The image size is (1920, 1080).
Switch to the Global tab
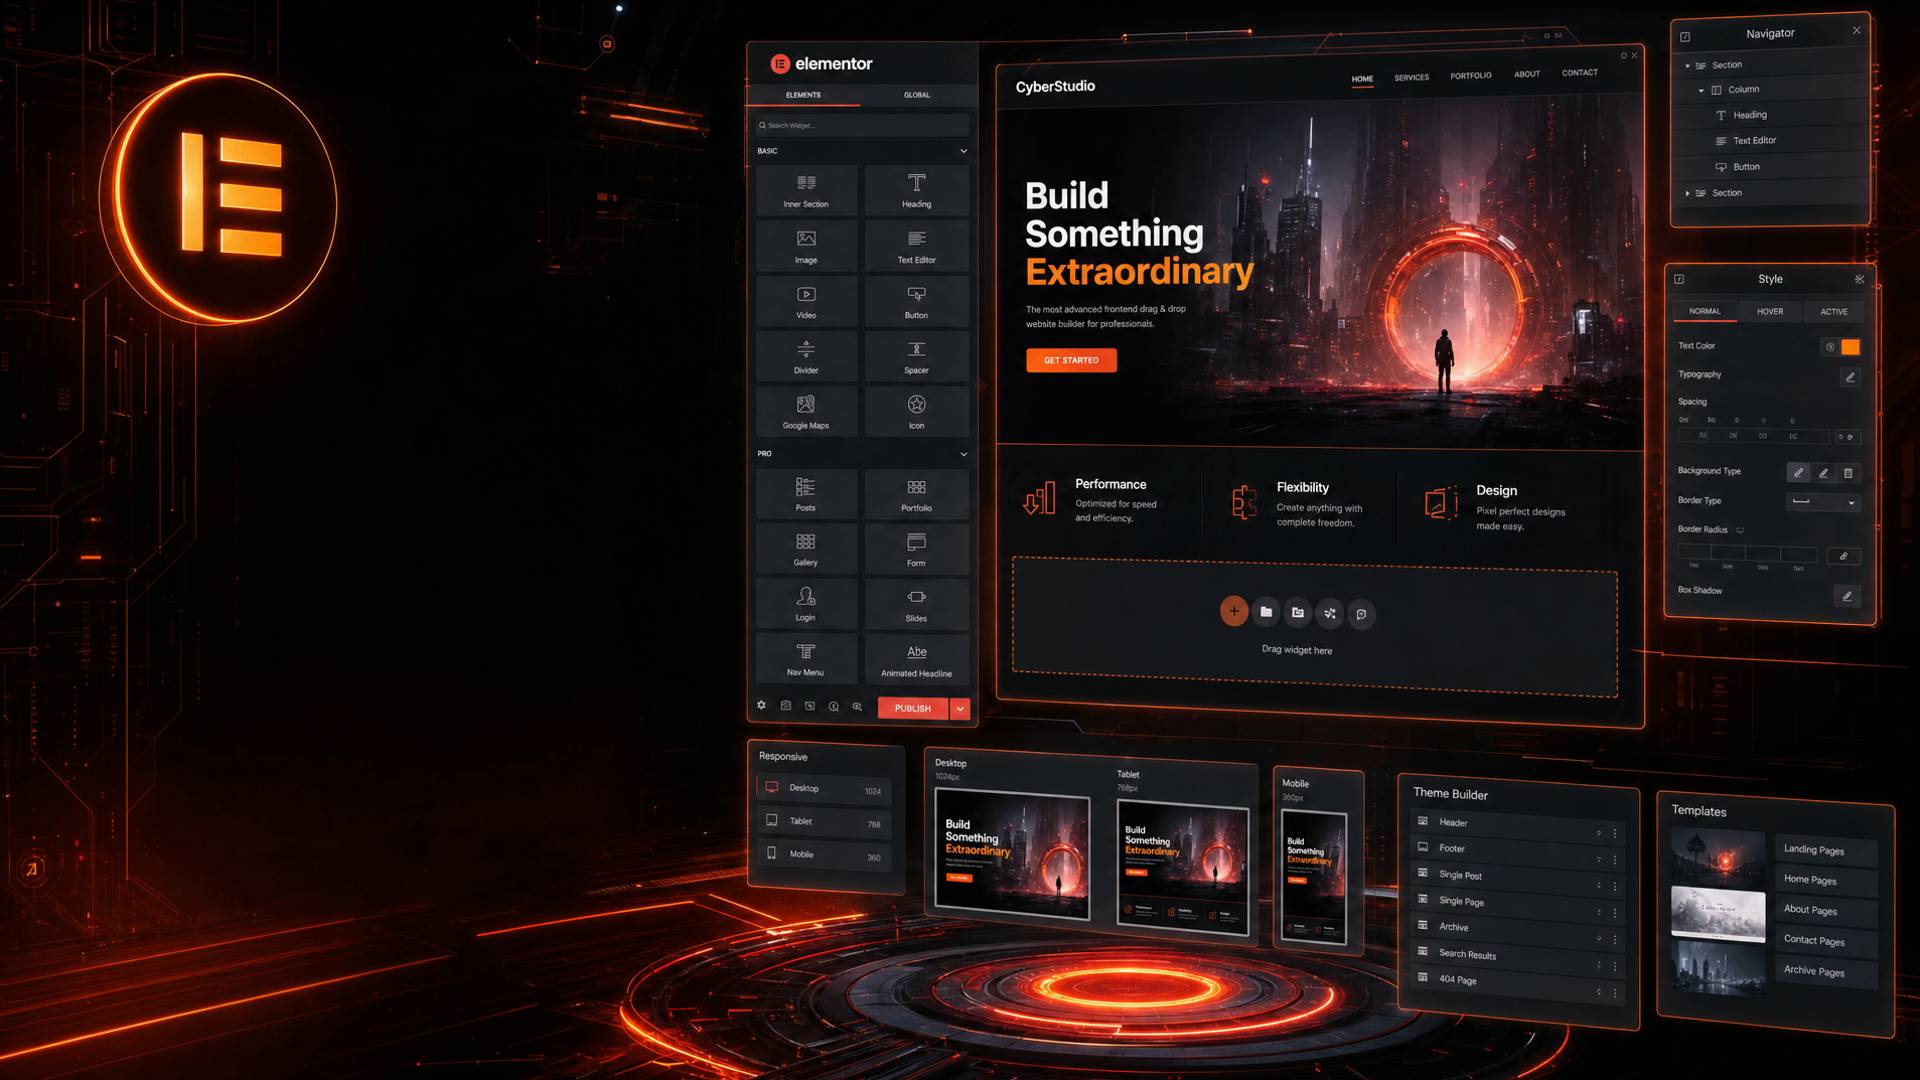click(x=917, y=95)
